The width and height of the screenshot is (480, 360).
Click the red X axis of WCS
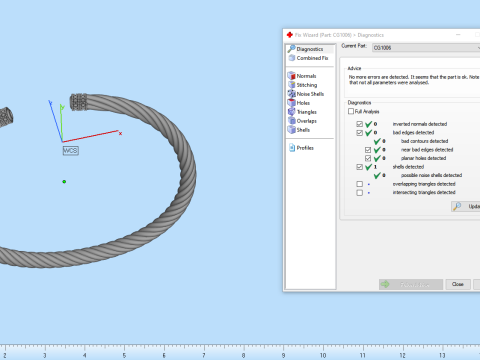coord(91,136)
